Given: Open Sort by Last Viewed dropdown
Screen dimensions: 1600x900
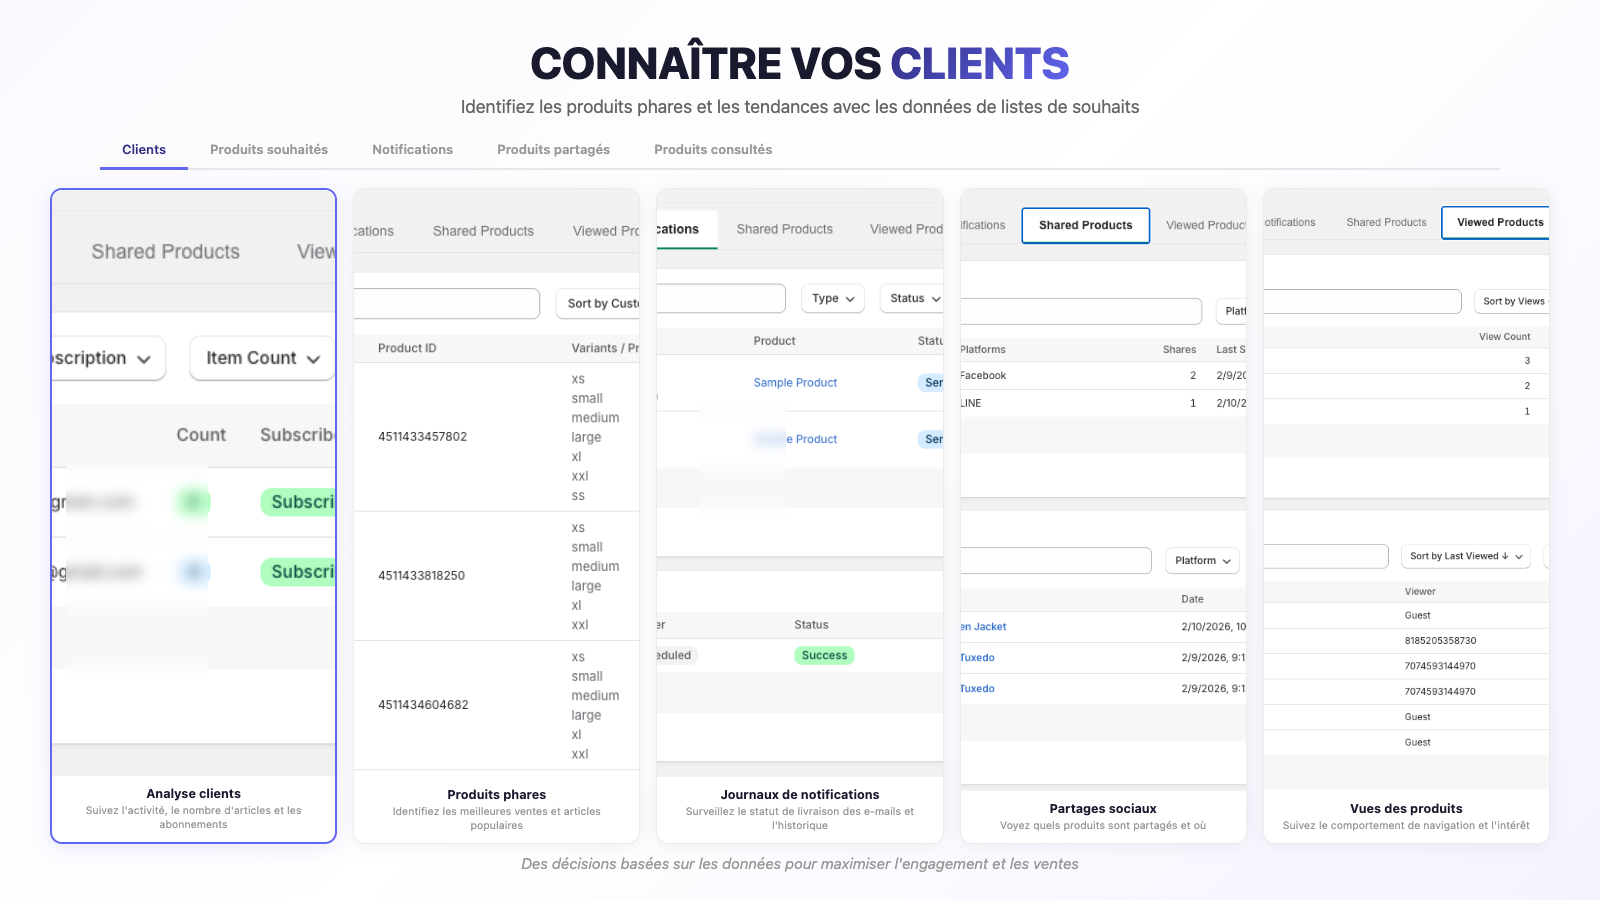Looking at the screenshot, I should point(1465,556).
